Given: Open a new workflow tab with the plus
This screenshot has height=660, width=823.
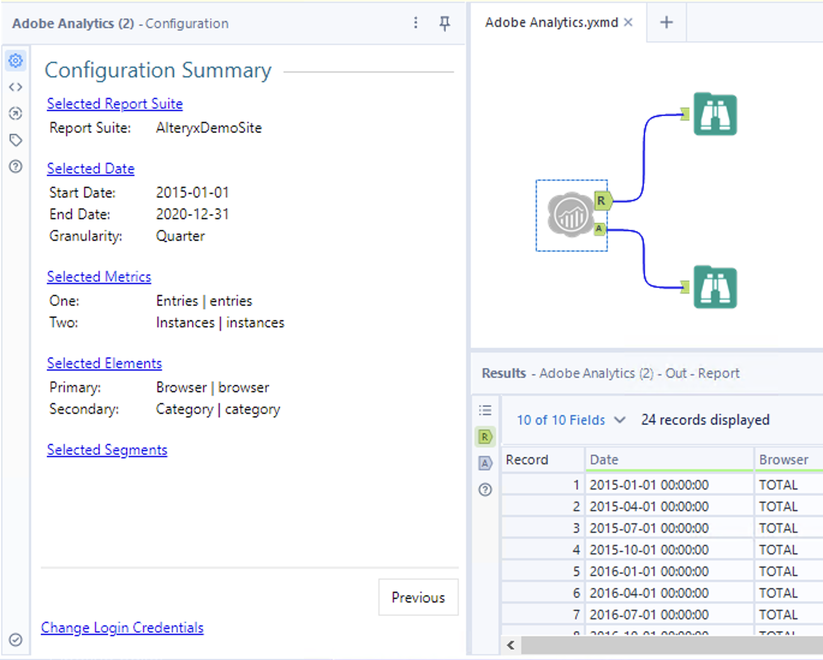Looking at the screenshot, I should [x=666, y=20].
